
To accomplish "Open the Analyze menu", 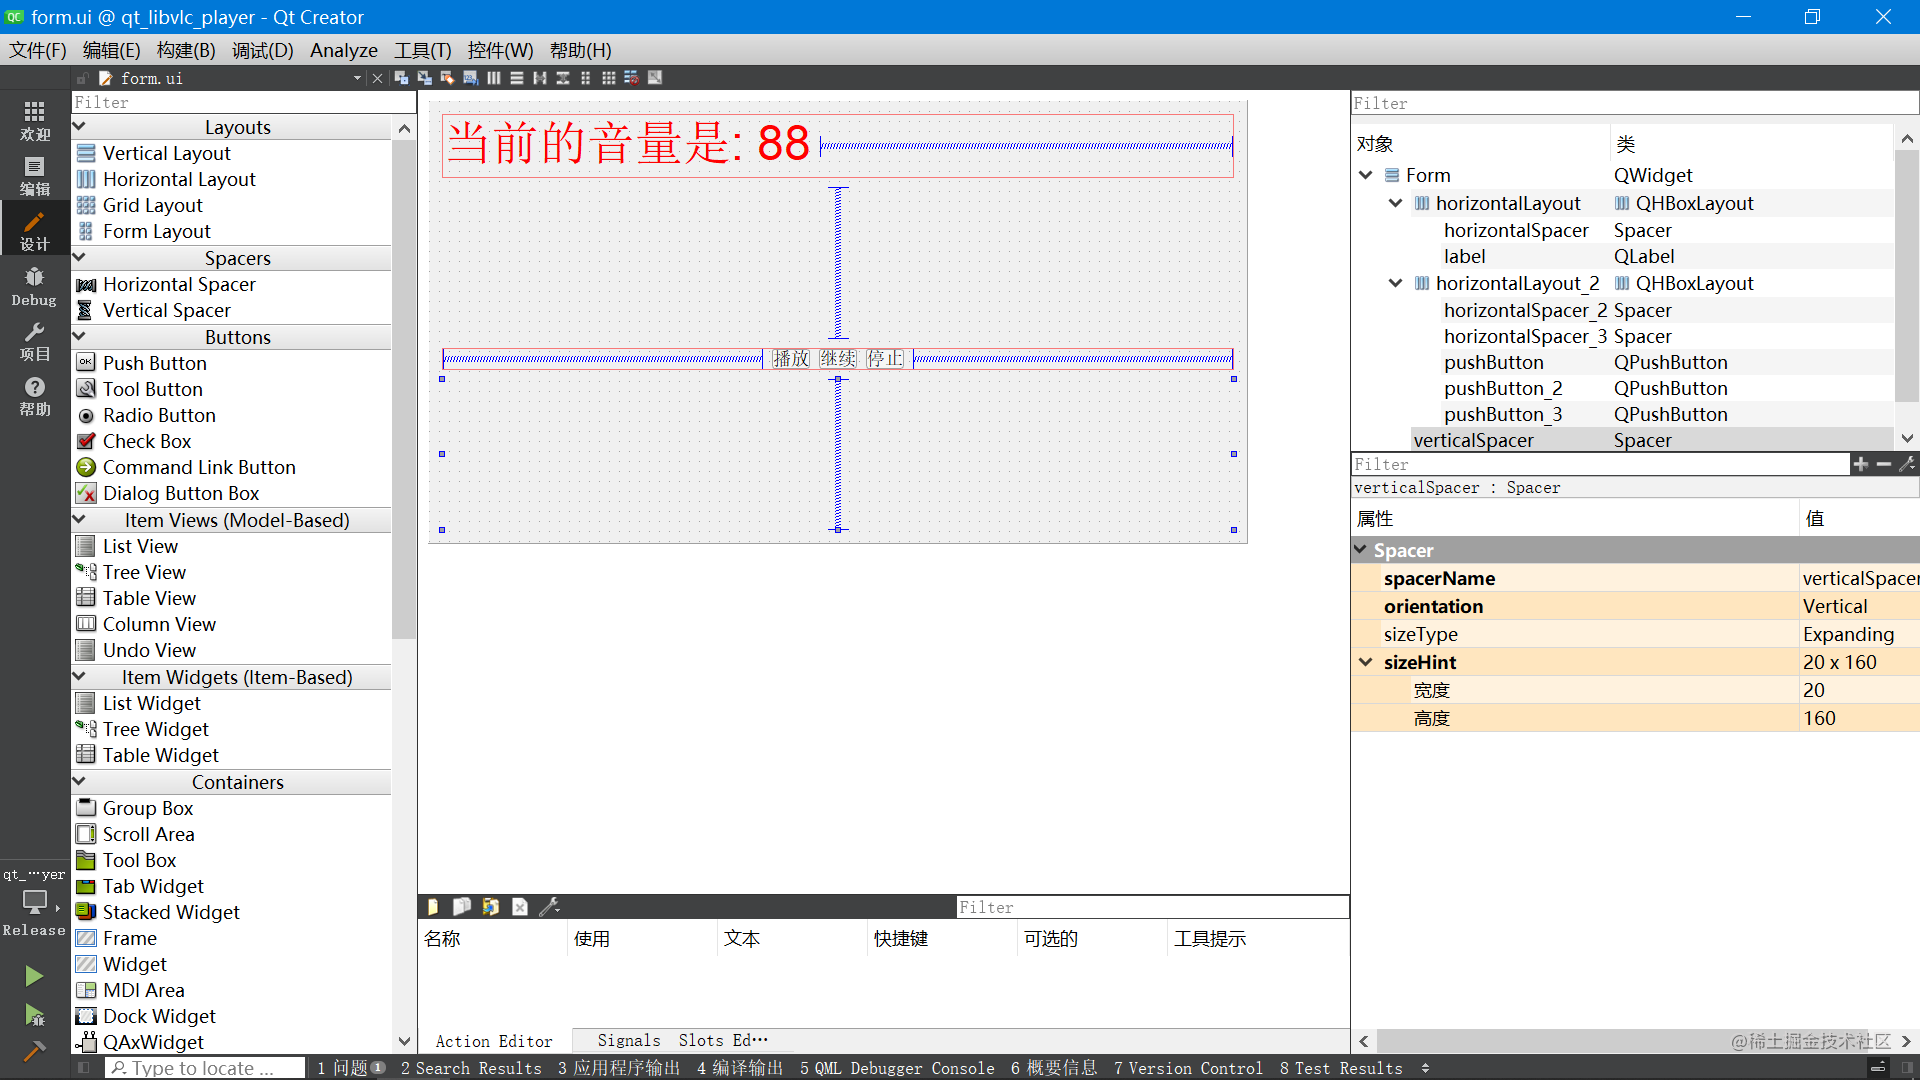I will coord(343,50).
